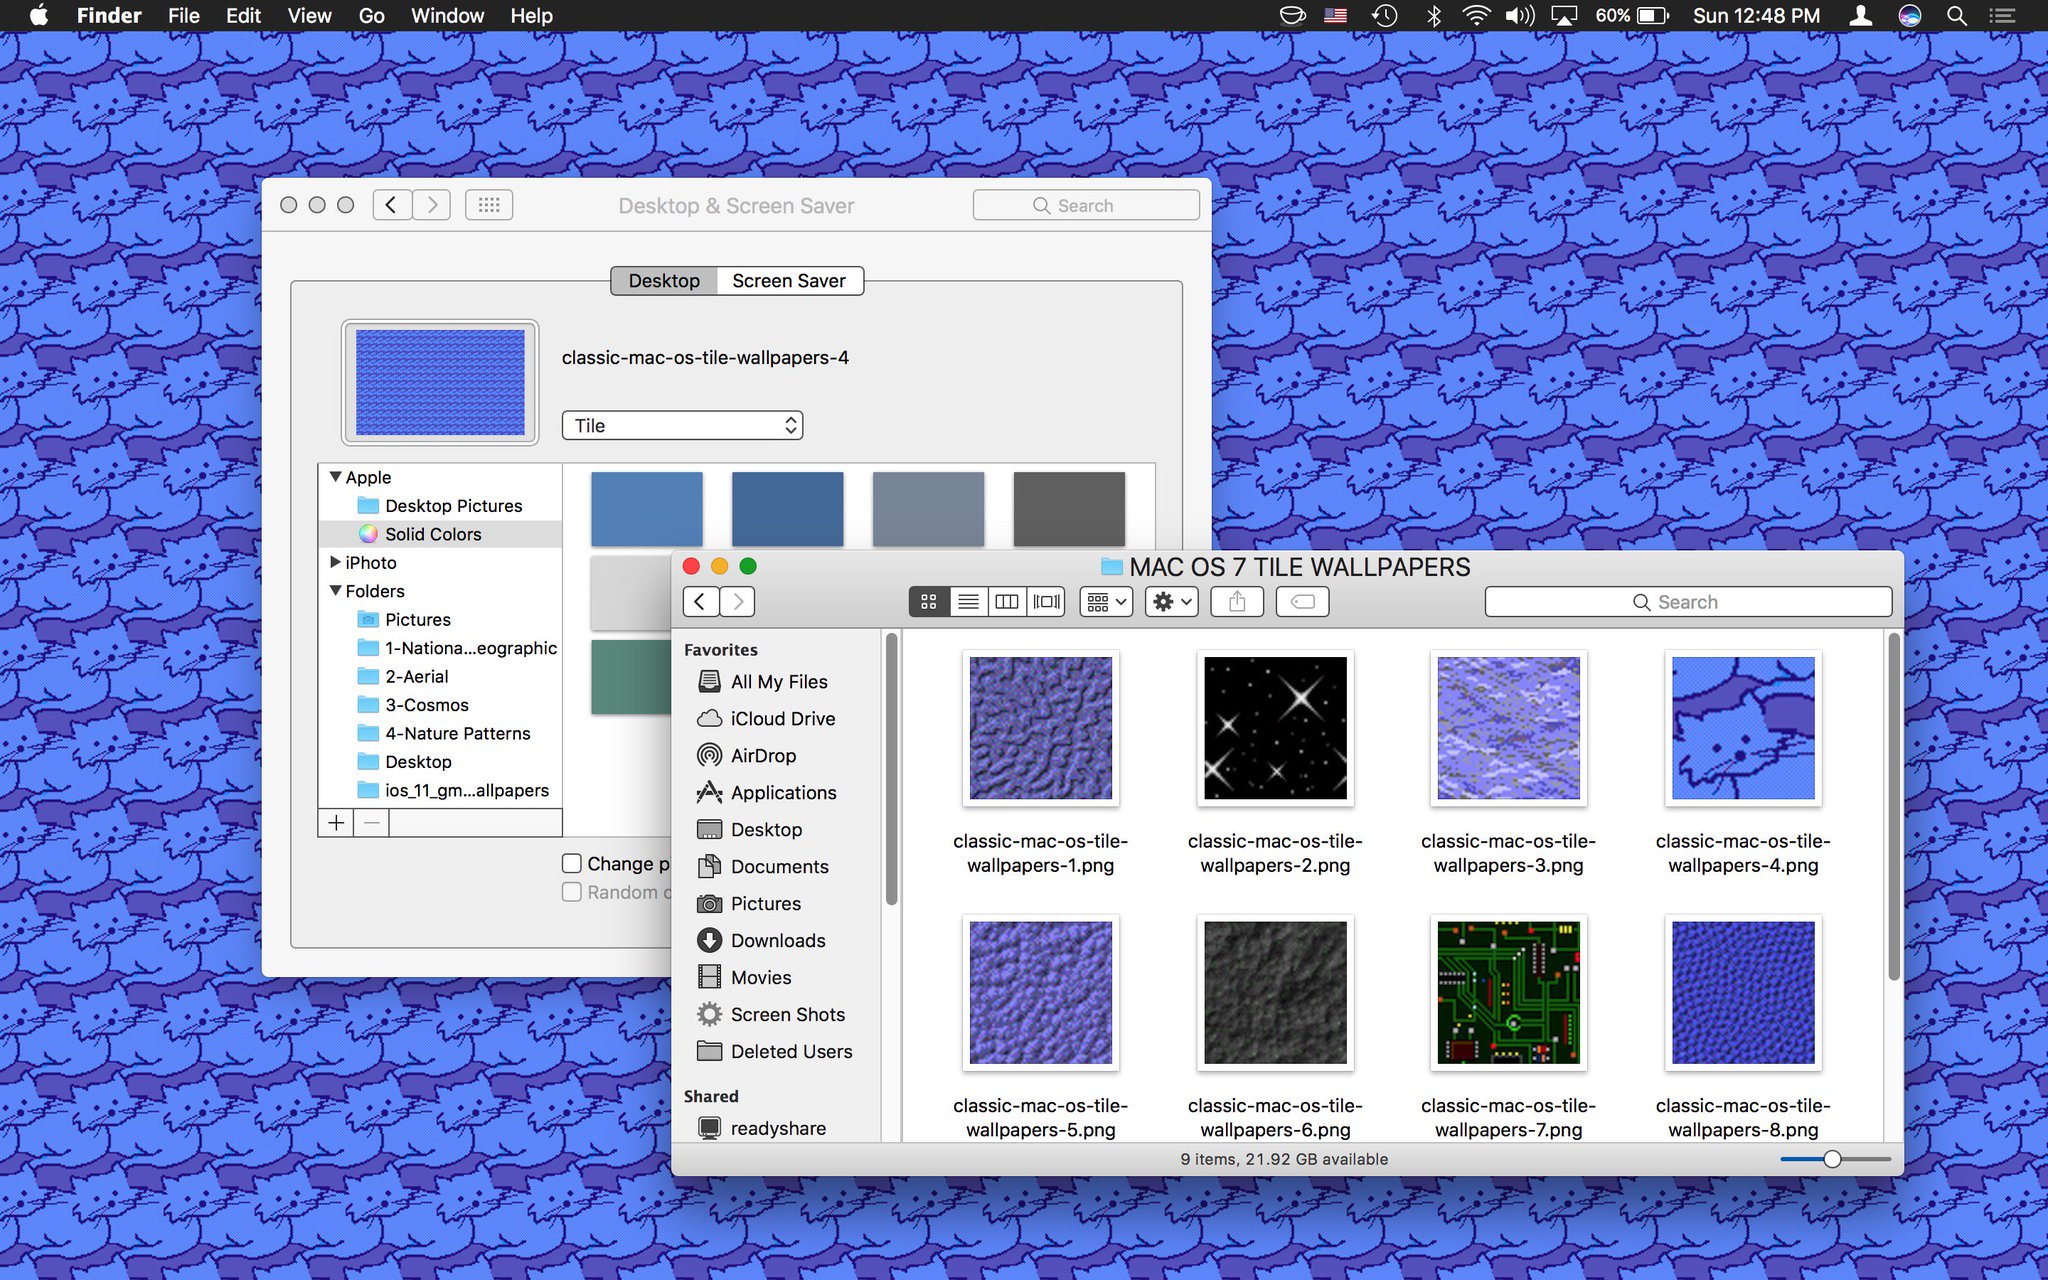Open the action gear menu in Finder
Image resolution: width=2048 pixels, height=1280 pixels.
pyautogui.click(x=1170, y=601)
